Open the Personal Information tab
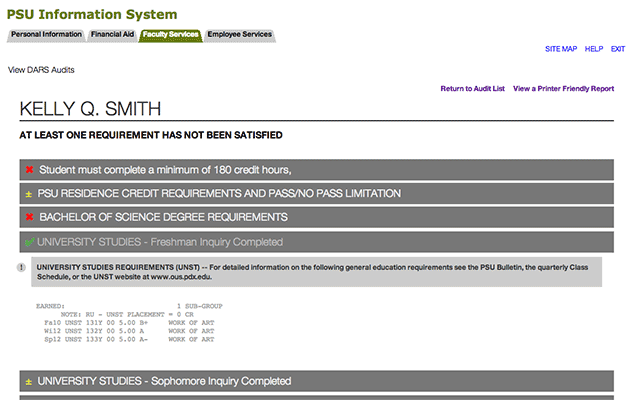 pyautogui.click(x=46, y=35)
